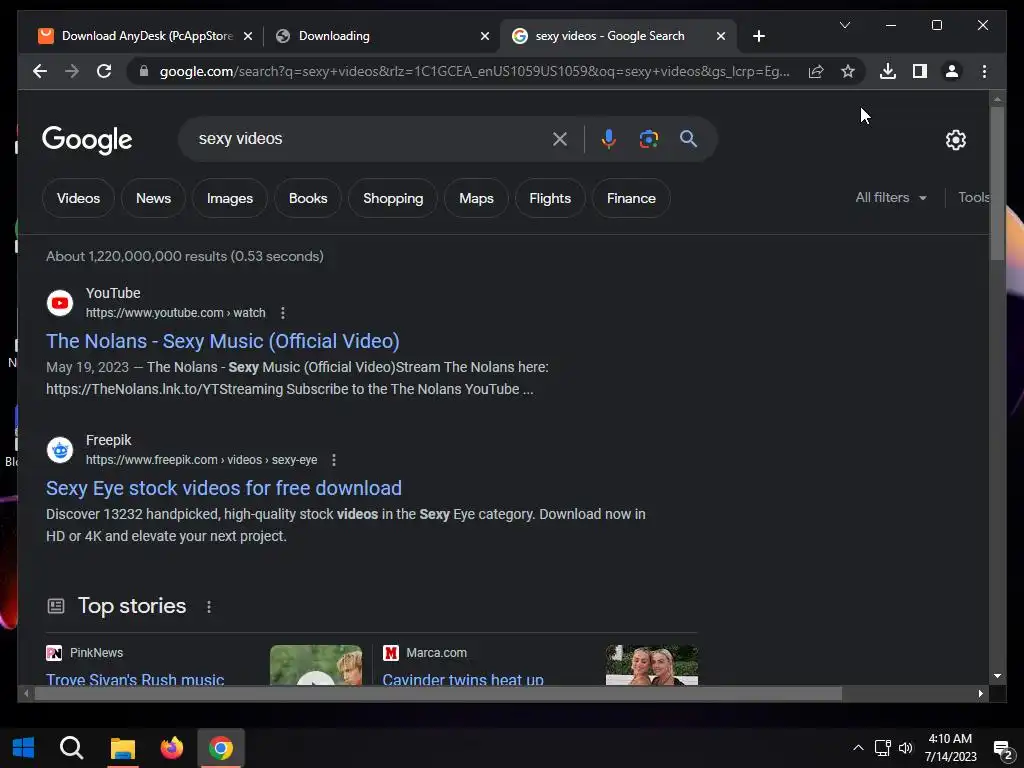Viewport: 1024px width, 768px height.
Task: Expand All filters dropdown
Action: pyautogui.click(x=891, y=197)
